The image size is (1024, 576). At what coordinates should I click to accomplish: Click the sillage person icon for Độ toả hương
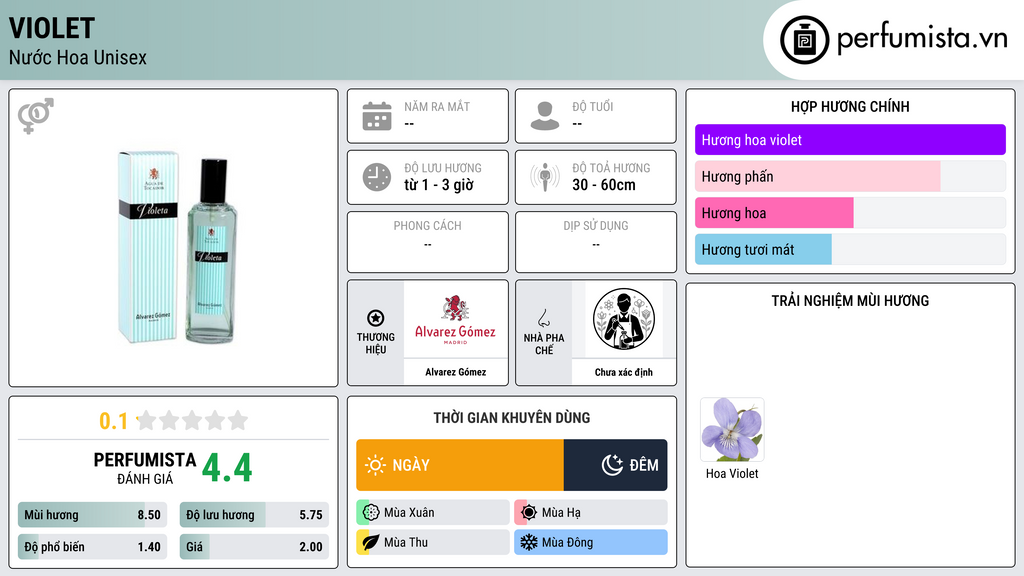click(x=545, y=177)
